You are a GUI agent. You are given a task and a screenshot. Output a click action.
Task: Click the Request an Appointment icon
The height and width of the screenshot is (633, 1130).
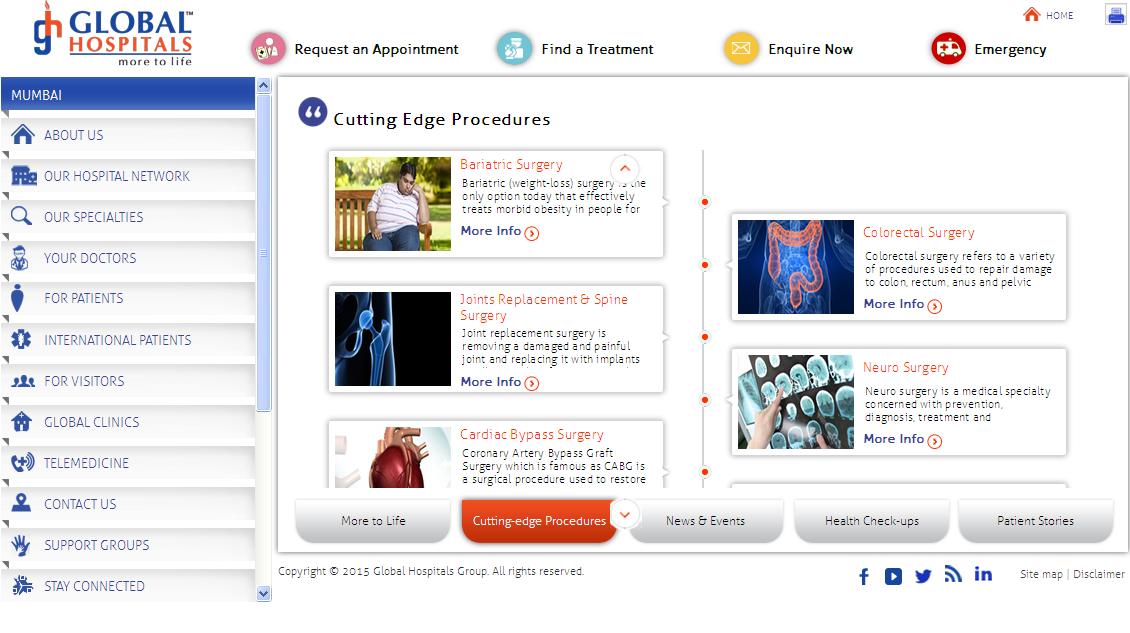click(x=267, y=49)
